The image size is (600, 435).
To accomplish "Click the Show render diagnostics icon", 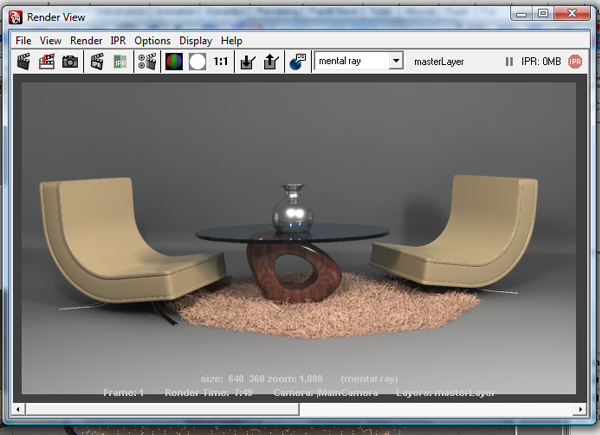I will pyautogui.click(x=298, y=62).
